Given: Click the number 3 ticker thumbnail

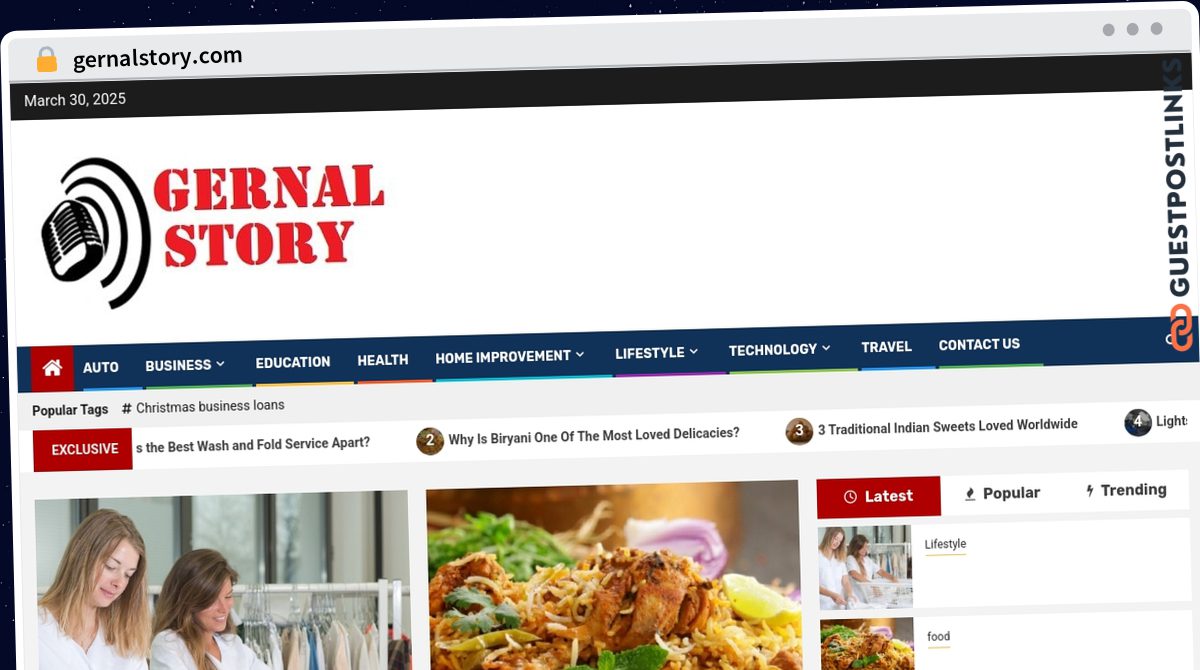Looking at the screenshot, I should [799, 431].
